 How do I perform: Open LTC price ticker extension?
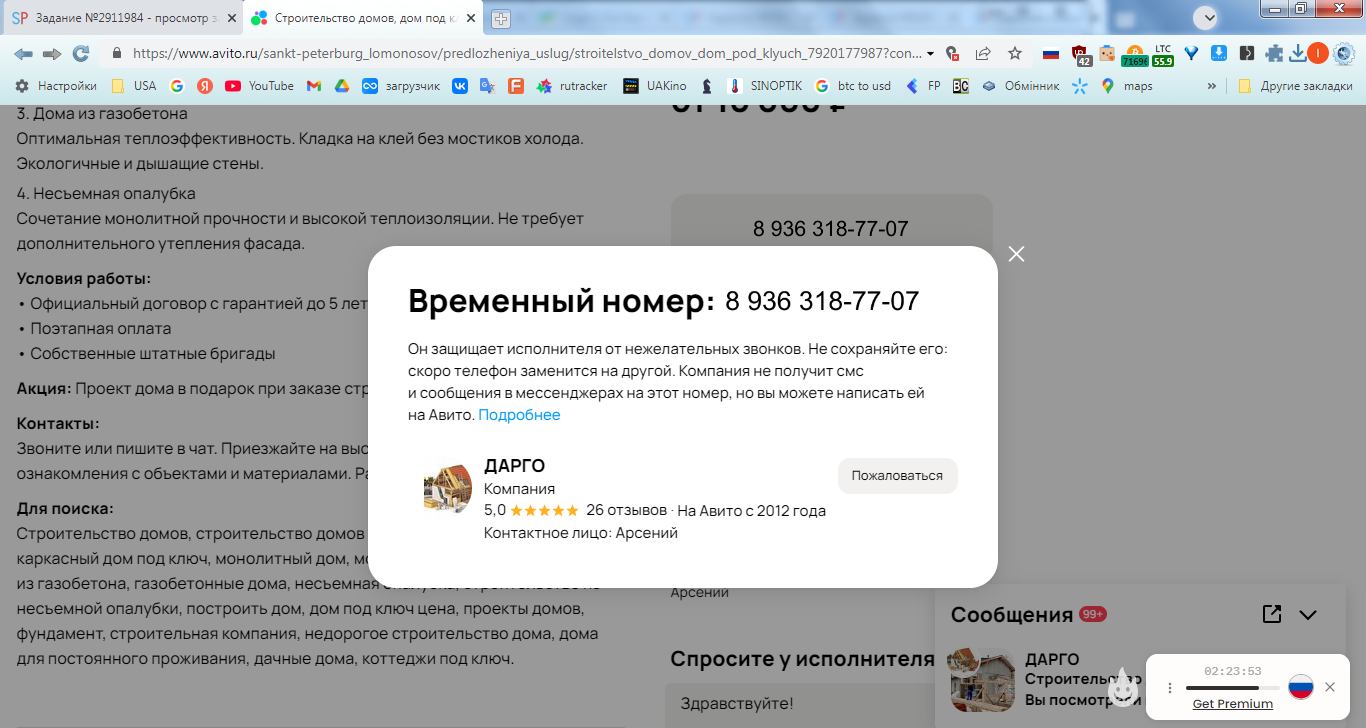(x=1163, y=55)
